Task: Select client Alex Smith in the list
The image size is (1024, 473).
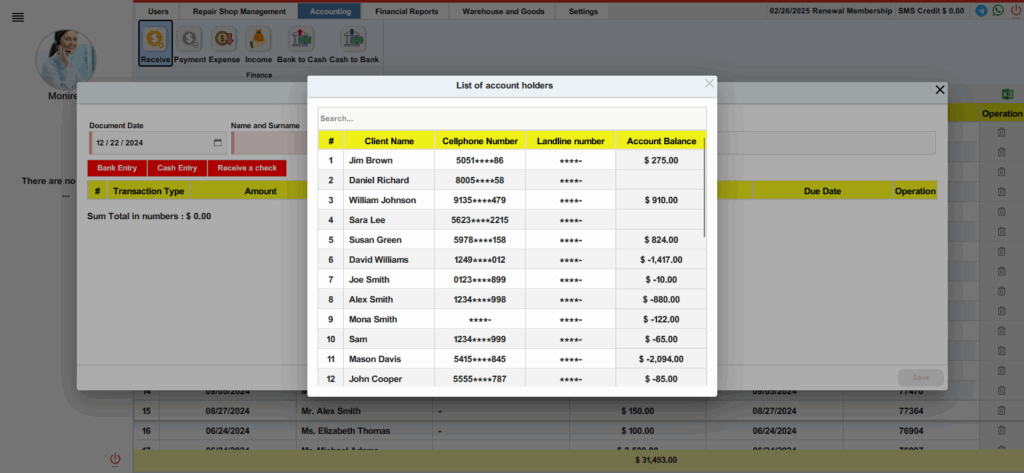Action: tap(371, 299)
